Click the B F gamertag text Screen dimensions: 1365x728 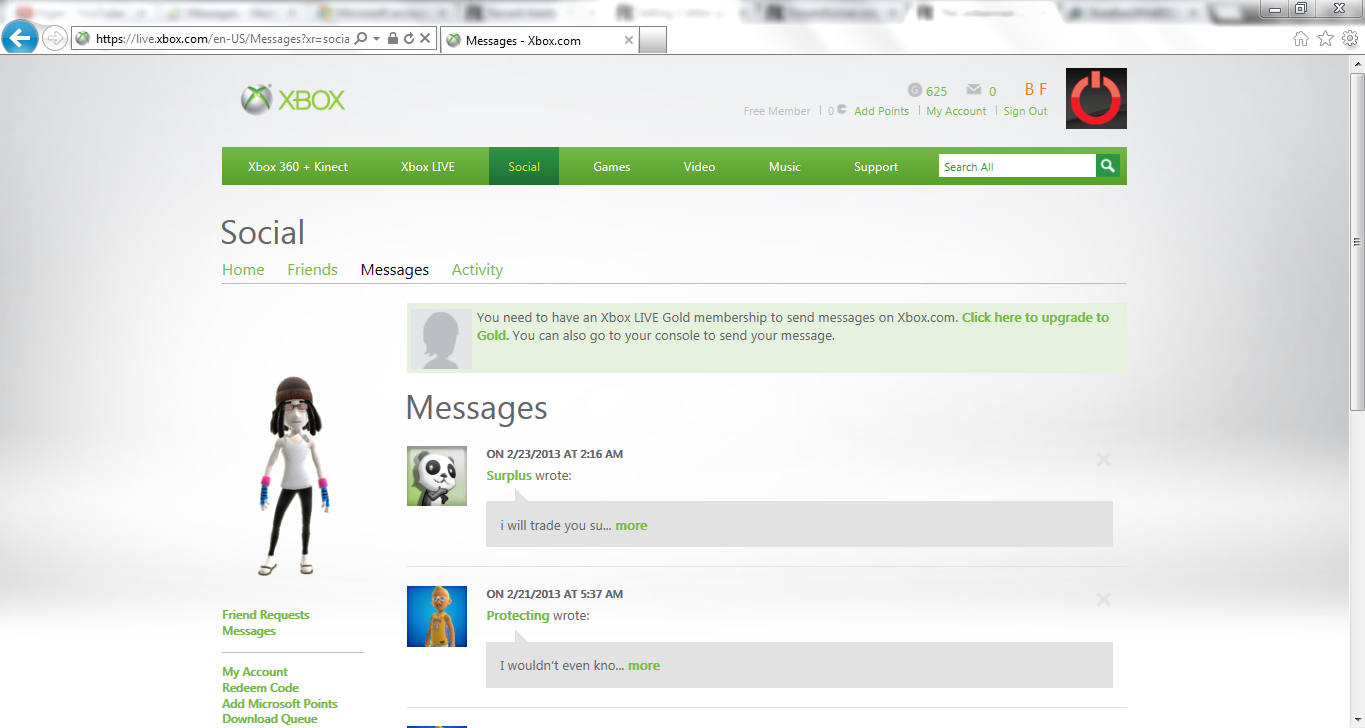click(x=1036, y=90)
